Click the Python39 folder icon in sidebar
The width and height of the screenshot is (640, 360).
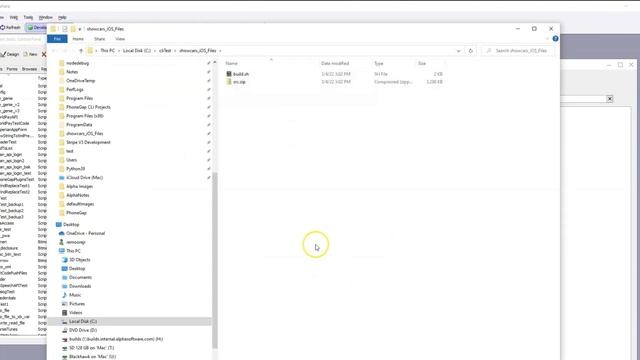(62, 169)
